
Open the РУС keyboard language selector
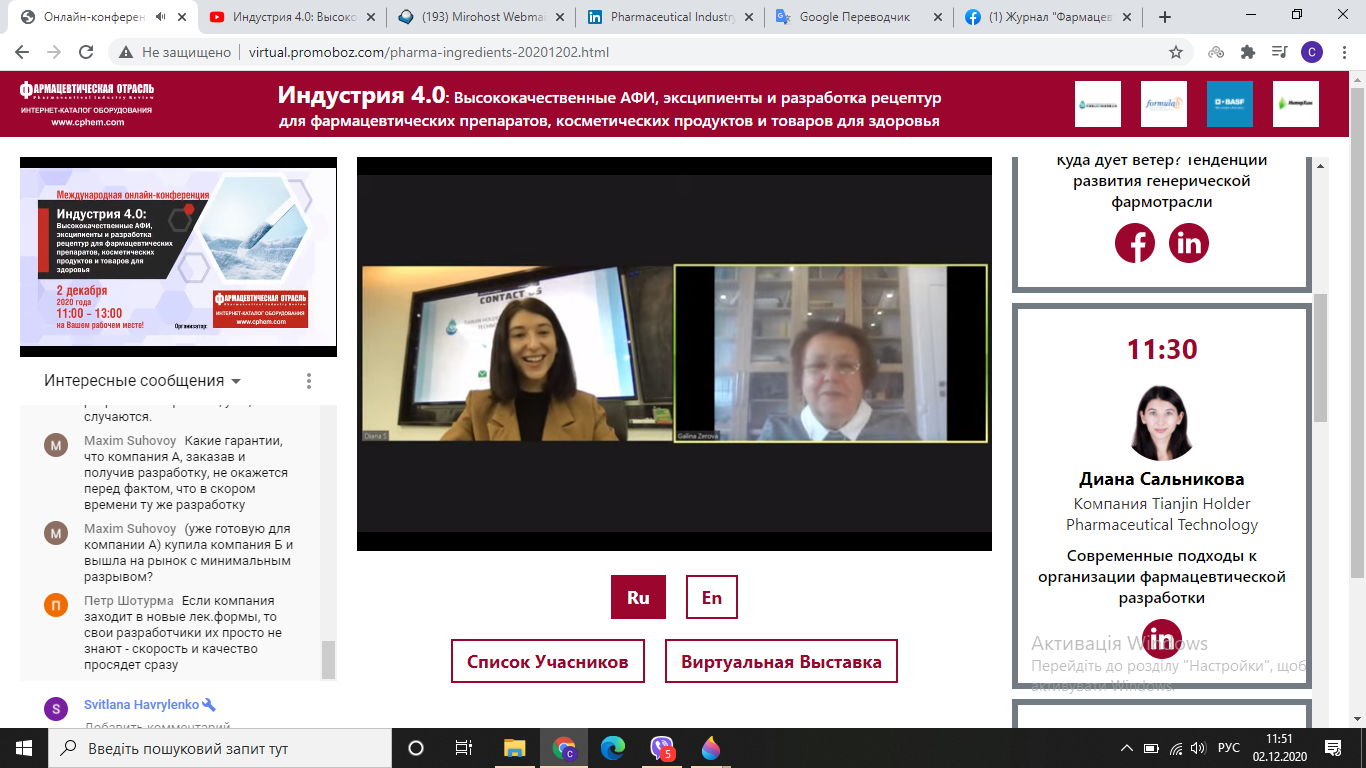[x=1228, y=748]
